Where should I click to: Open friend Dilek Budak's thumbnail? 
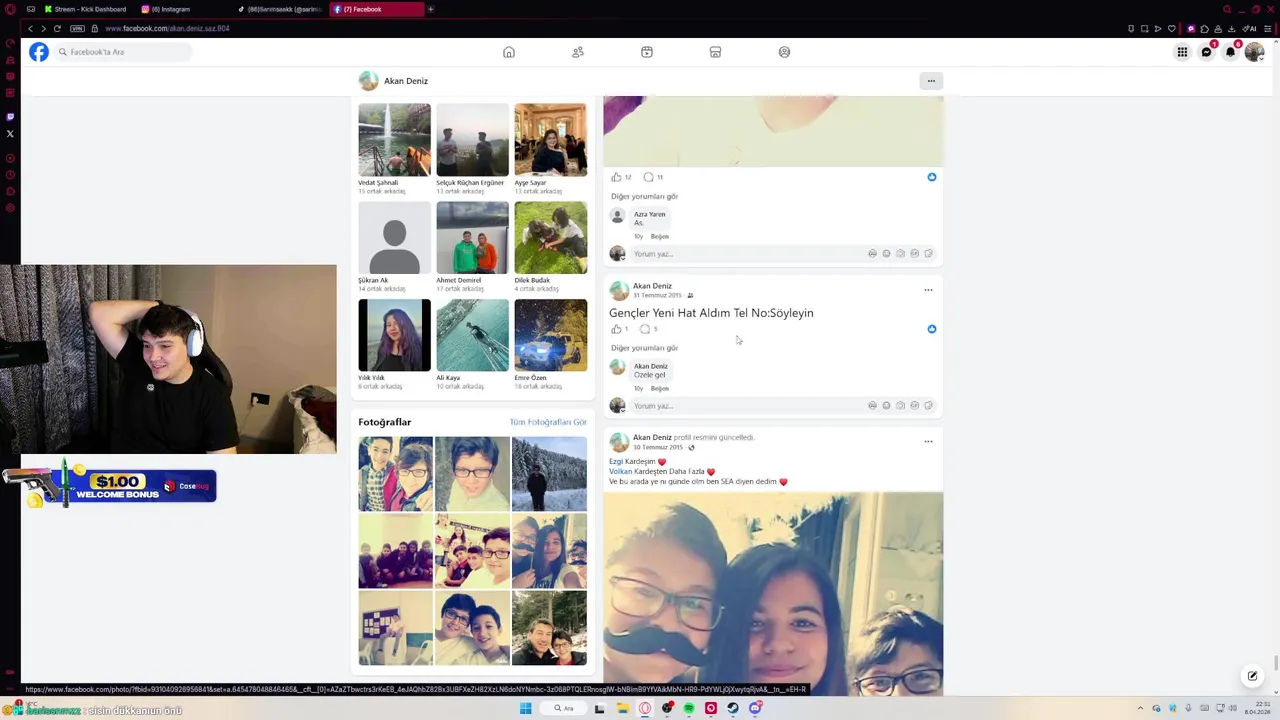tap(550, 237)
